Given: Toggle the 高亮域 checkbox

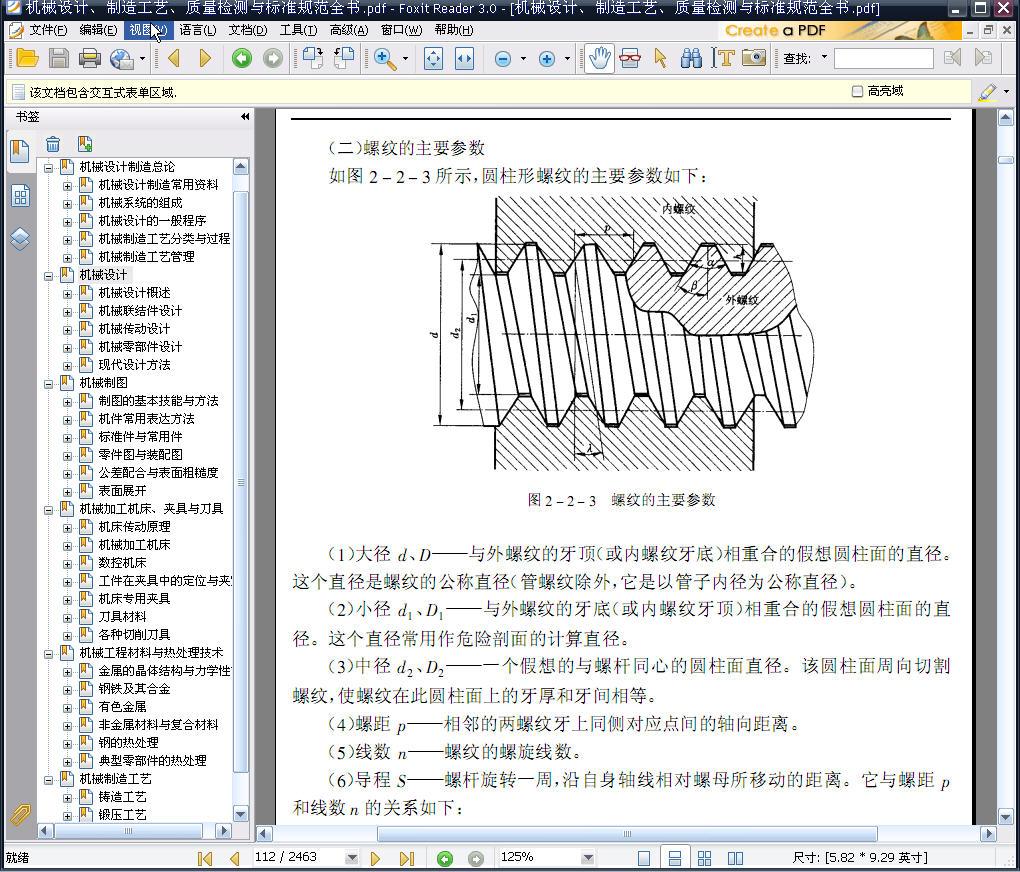Looking at the screenshot, I should (x=857, y=91).
